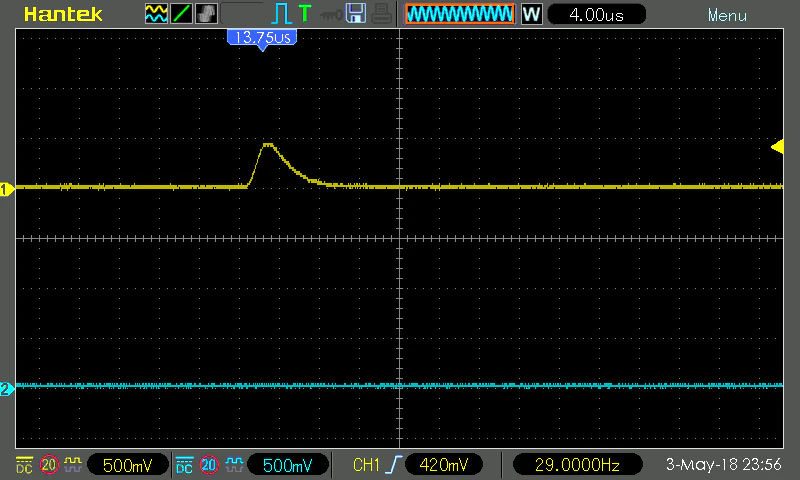Viewport: 800px width, 480px height.
Task: Click the CH1 yellow probe waveform icon
Action: pyautogui.click(x=72, y=464)
